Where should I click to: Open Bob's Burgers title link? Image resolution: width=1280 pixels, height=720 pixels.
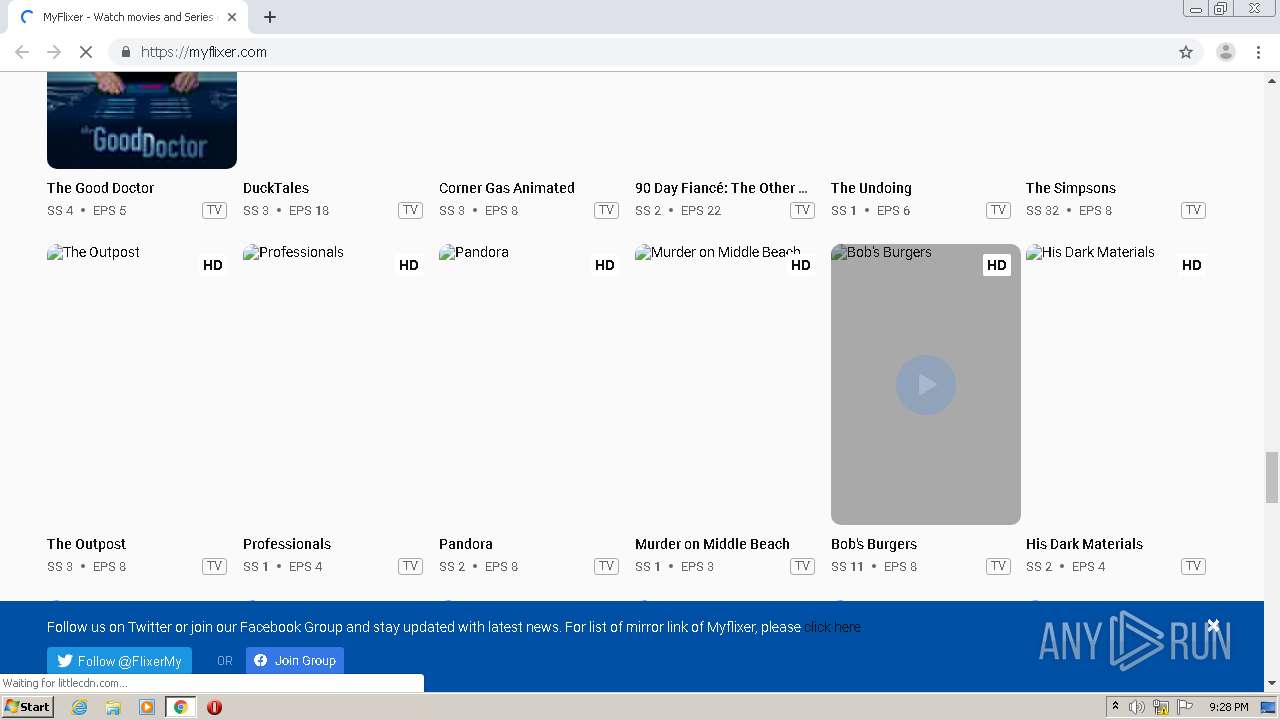(874, 544)
